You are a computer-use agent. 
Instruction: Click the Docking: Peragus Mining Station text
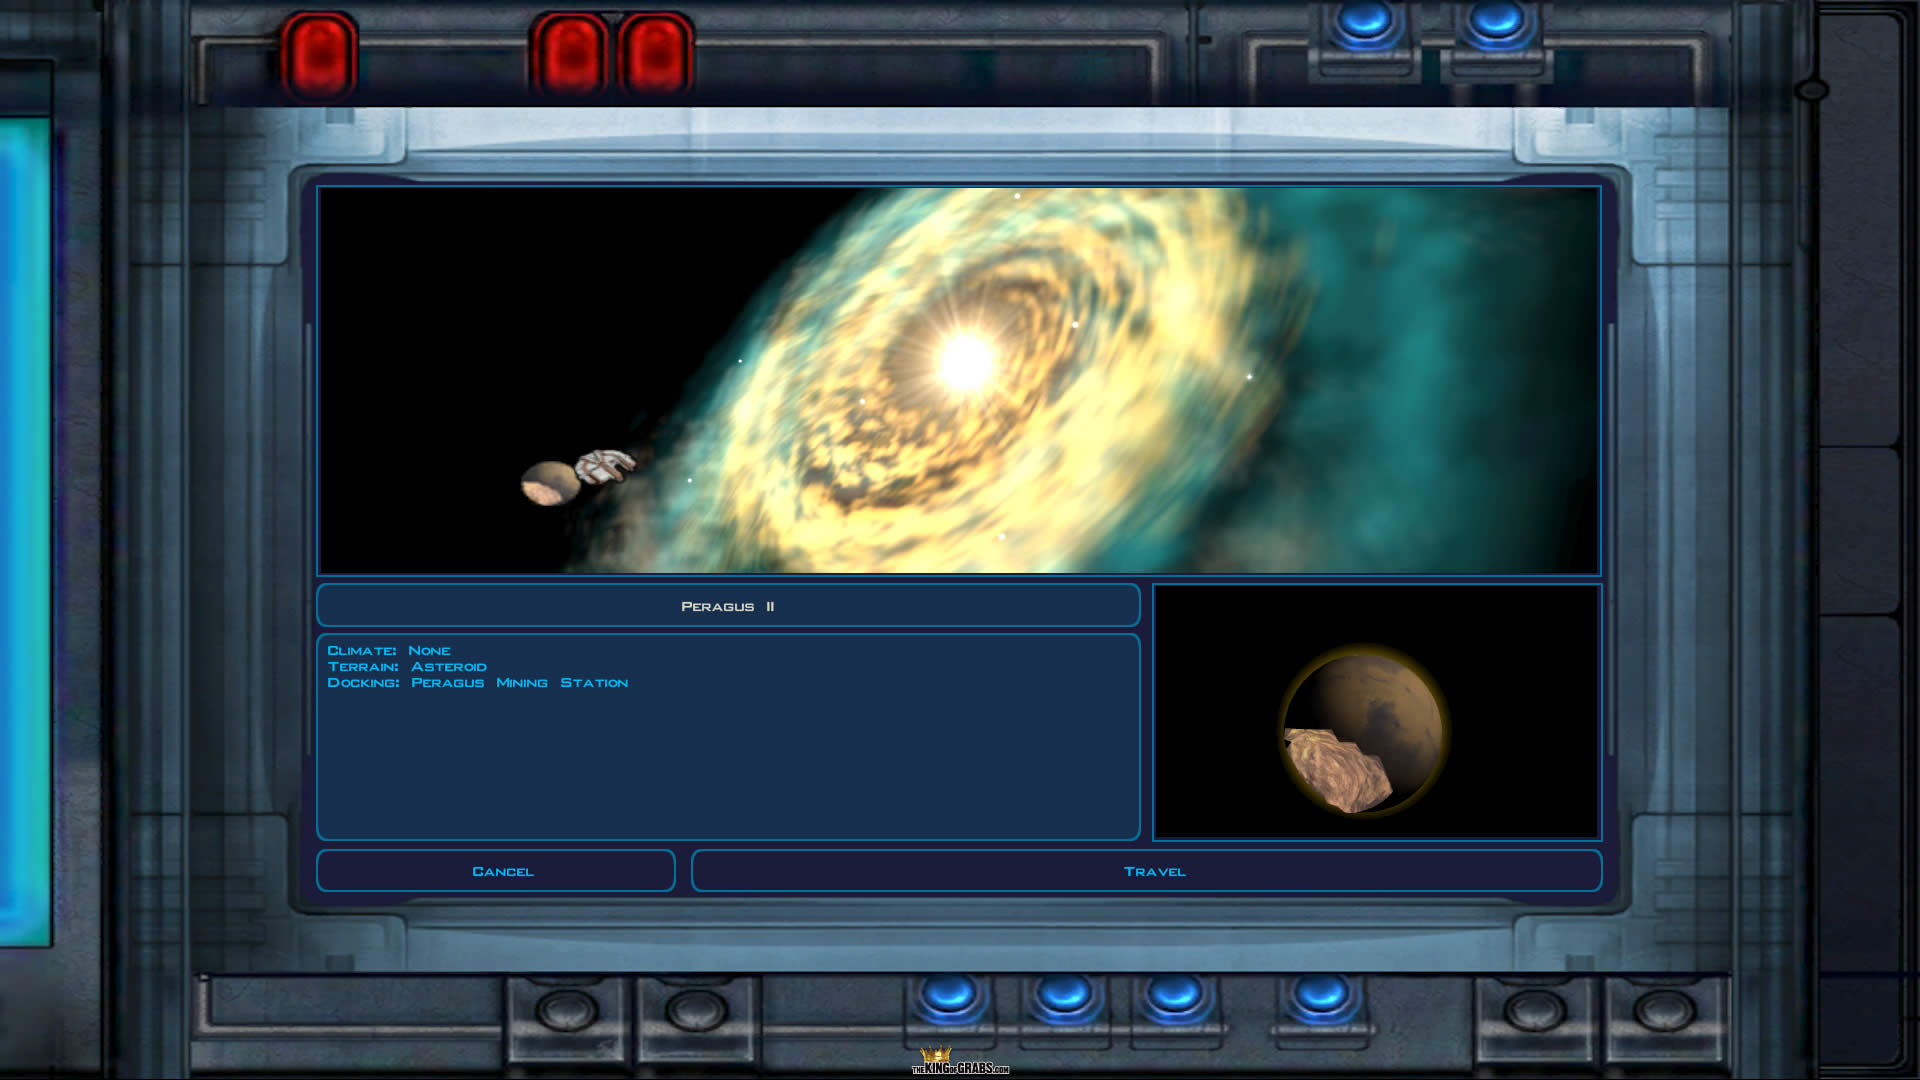click(478, 683)
